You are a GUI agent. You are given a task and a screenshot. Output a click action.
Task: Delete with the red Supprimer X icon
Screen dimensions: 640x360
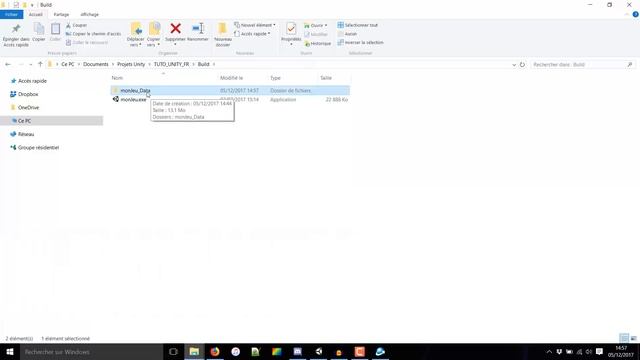click(x=176, y=29)
